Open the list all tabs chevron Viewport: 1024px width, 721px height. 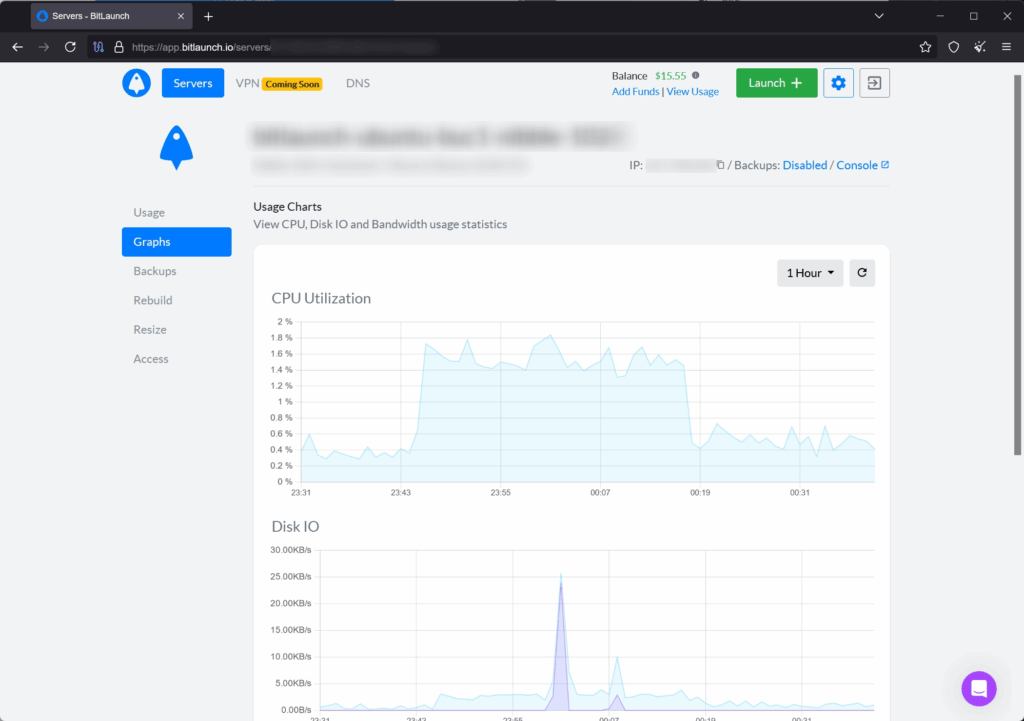pyautogui.click(x=879, y=16)
